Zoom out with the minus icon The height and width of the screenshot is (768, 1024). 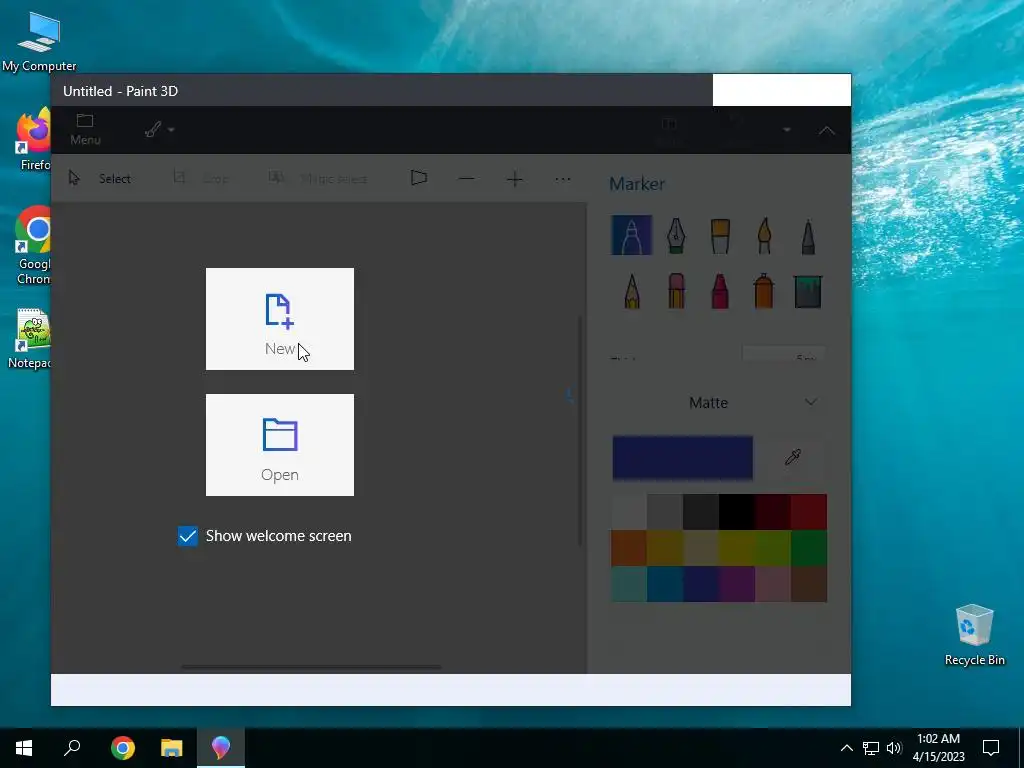[x=466, y=178]
